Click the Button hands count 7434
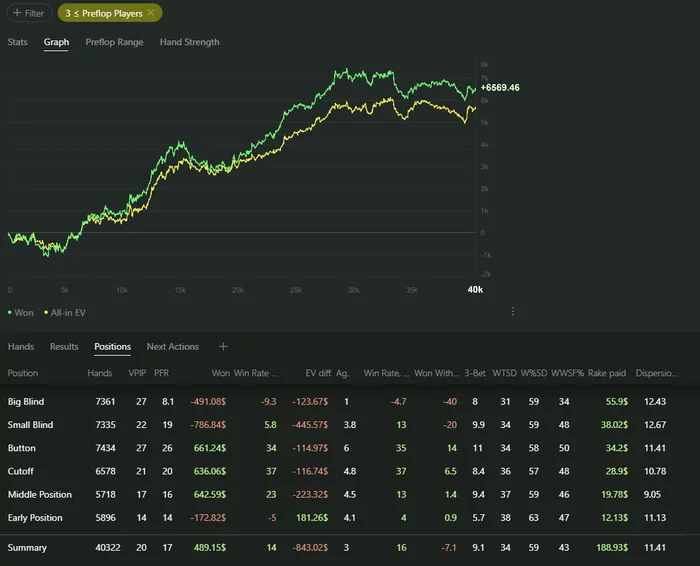The image size is (700, 566). [x=105, y=448]
